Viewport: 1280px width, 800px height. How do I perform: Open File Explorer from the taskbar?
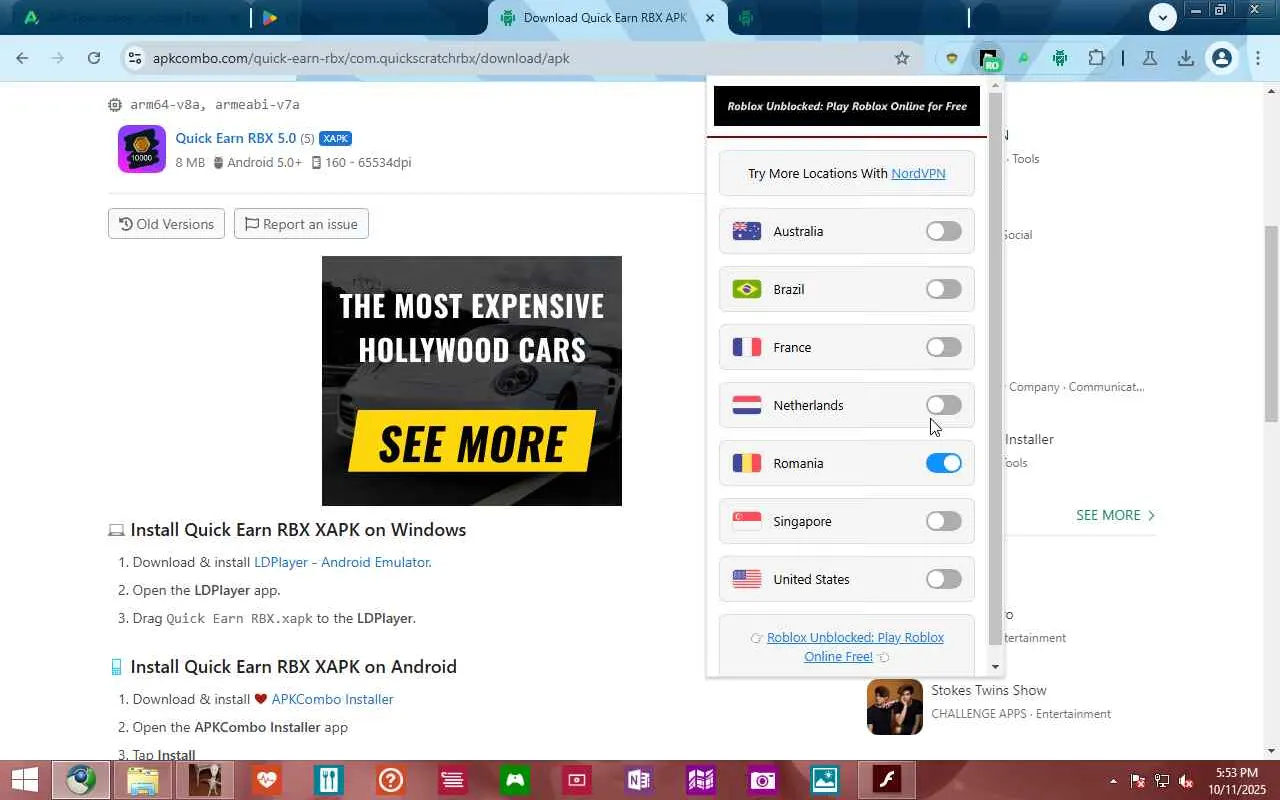[x=143, y=780]
